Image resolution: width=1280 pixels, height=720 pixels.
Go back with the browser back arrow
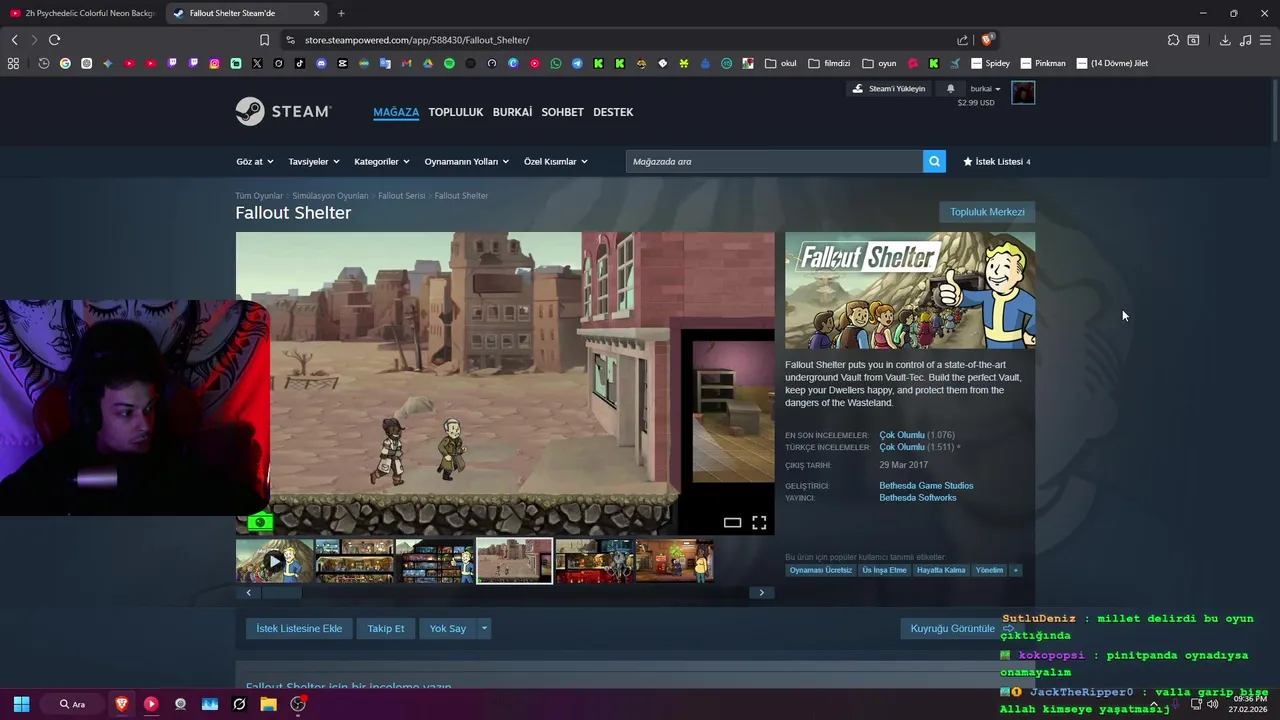14,40
